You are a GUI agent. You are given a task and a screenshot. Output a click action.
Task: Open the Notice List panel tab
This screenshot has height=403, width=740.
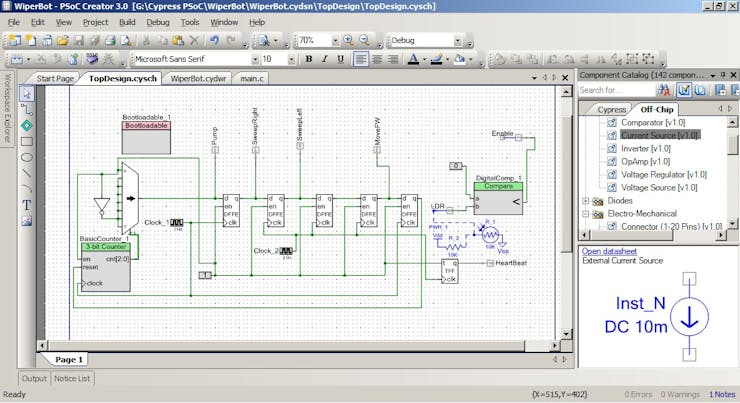72,378
